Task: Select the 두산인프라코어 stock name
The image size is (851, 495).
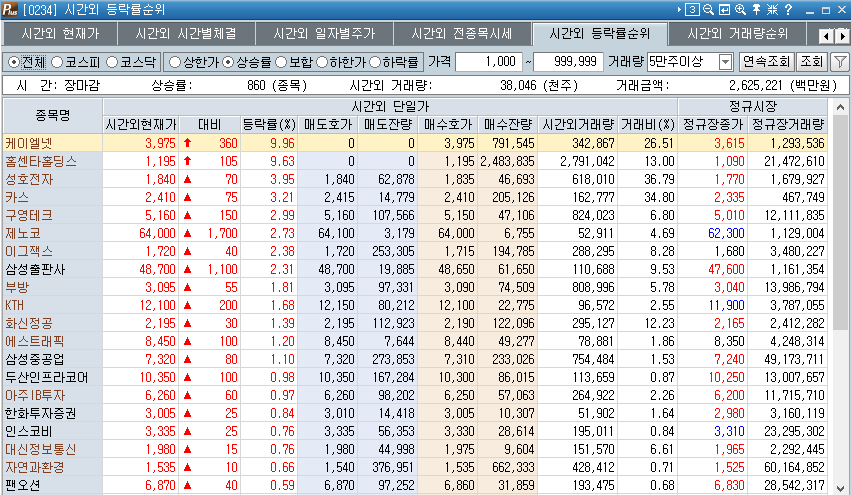Action: [47, 377]
